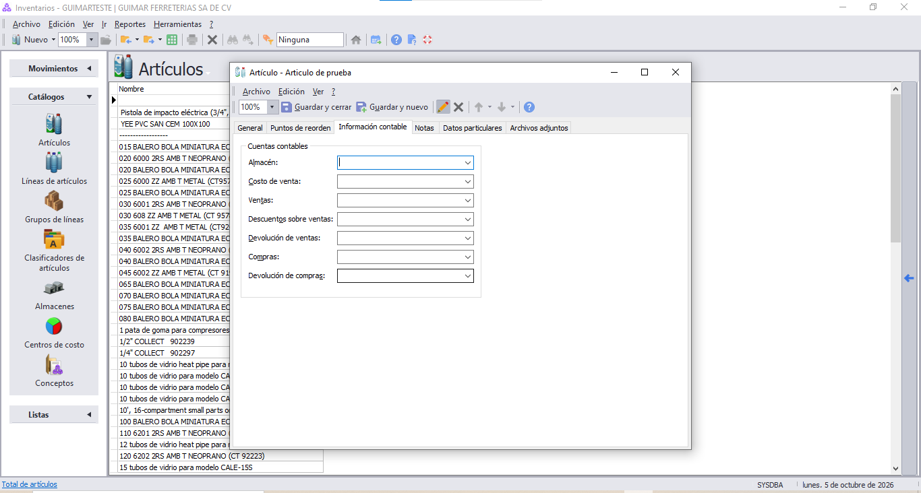Open the Ventas account dropdown
921x493 pixels.
coord(468,200)
